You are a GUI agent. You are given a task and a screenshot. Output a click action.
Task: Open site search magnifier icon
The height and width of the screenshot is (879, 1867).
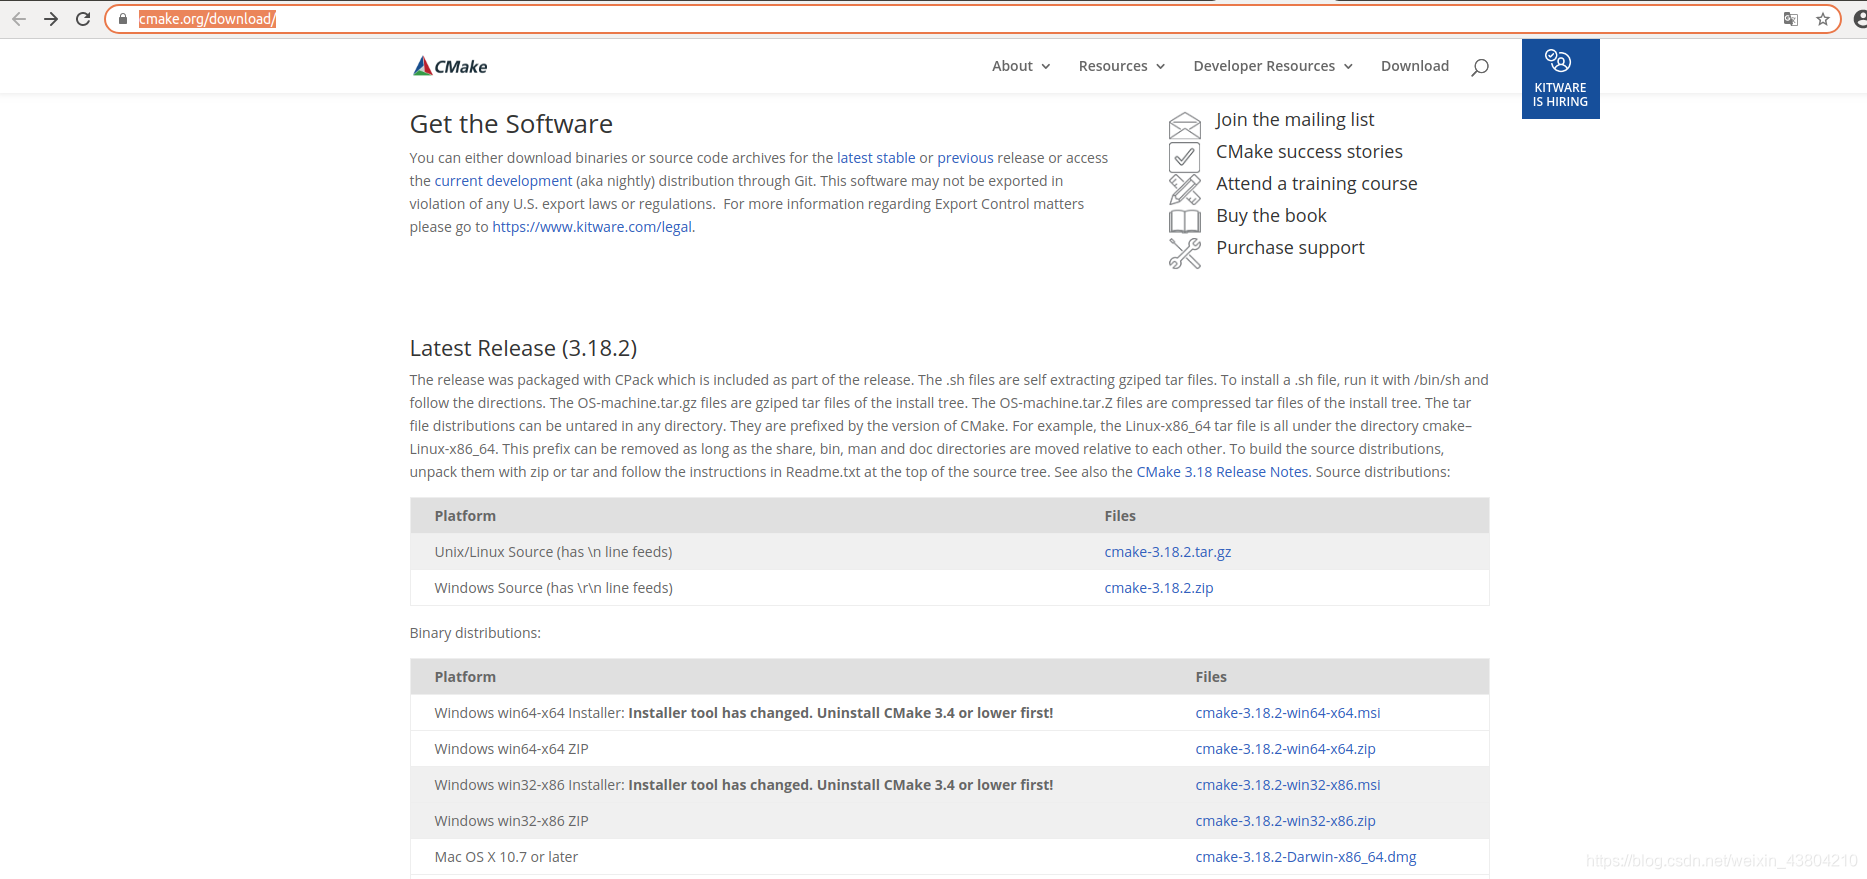tap(1480, 67)
